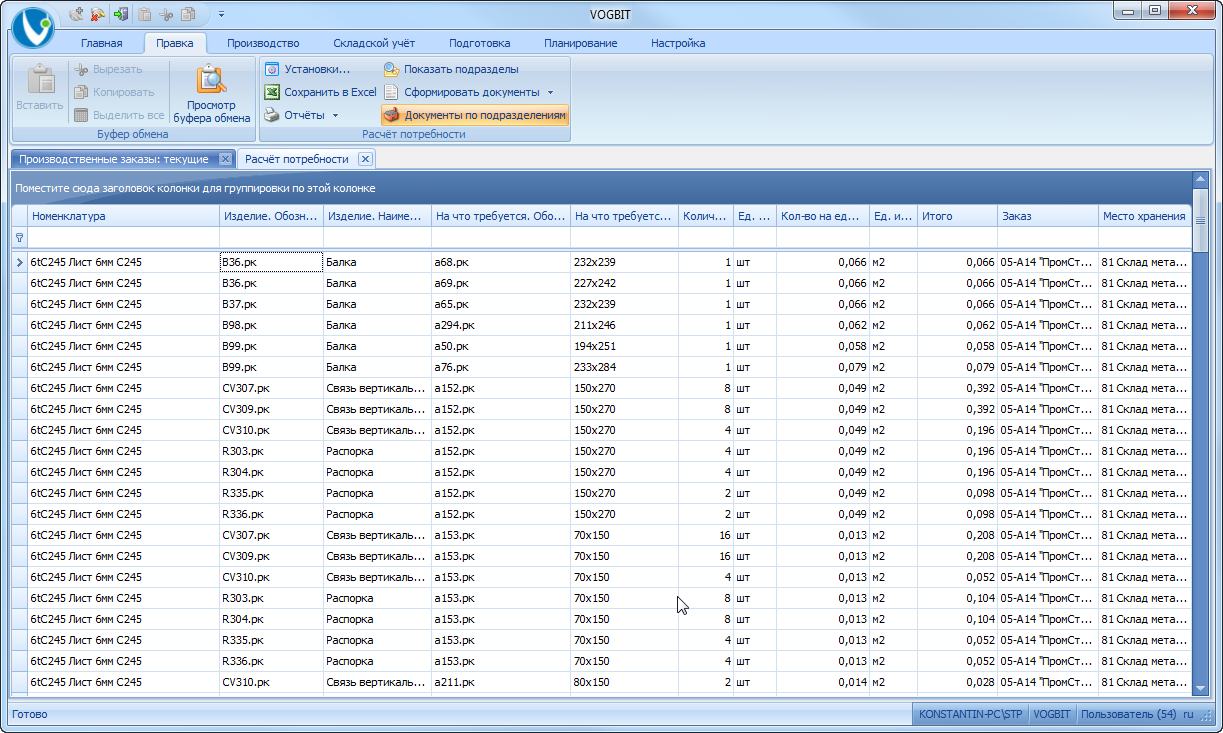
Task: Maximize the VOGBIT window
Action: coord(1154,10)
